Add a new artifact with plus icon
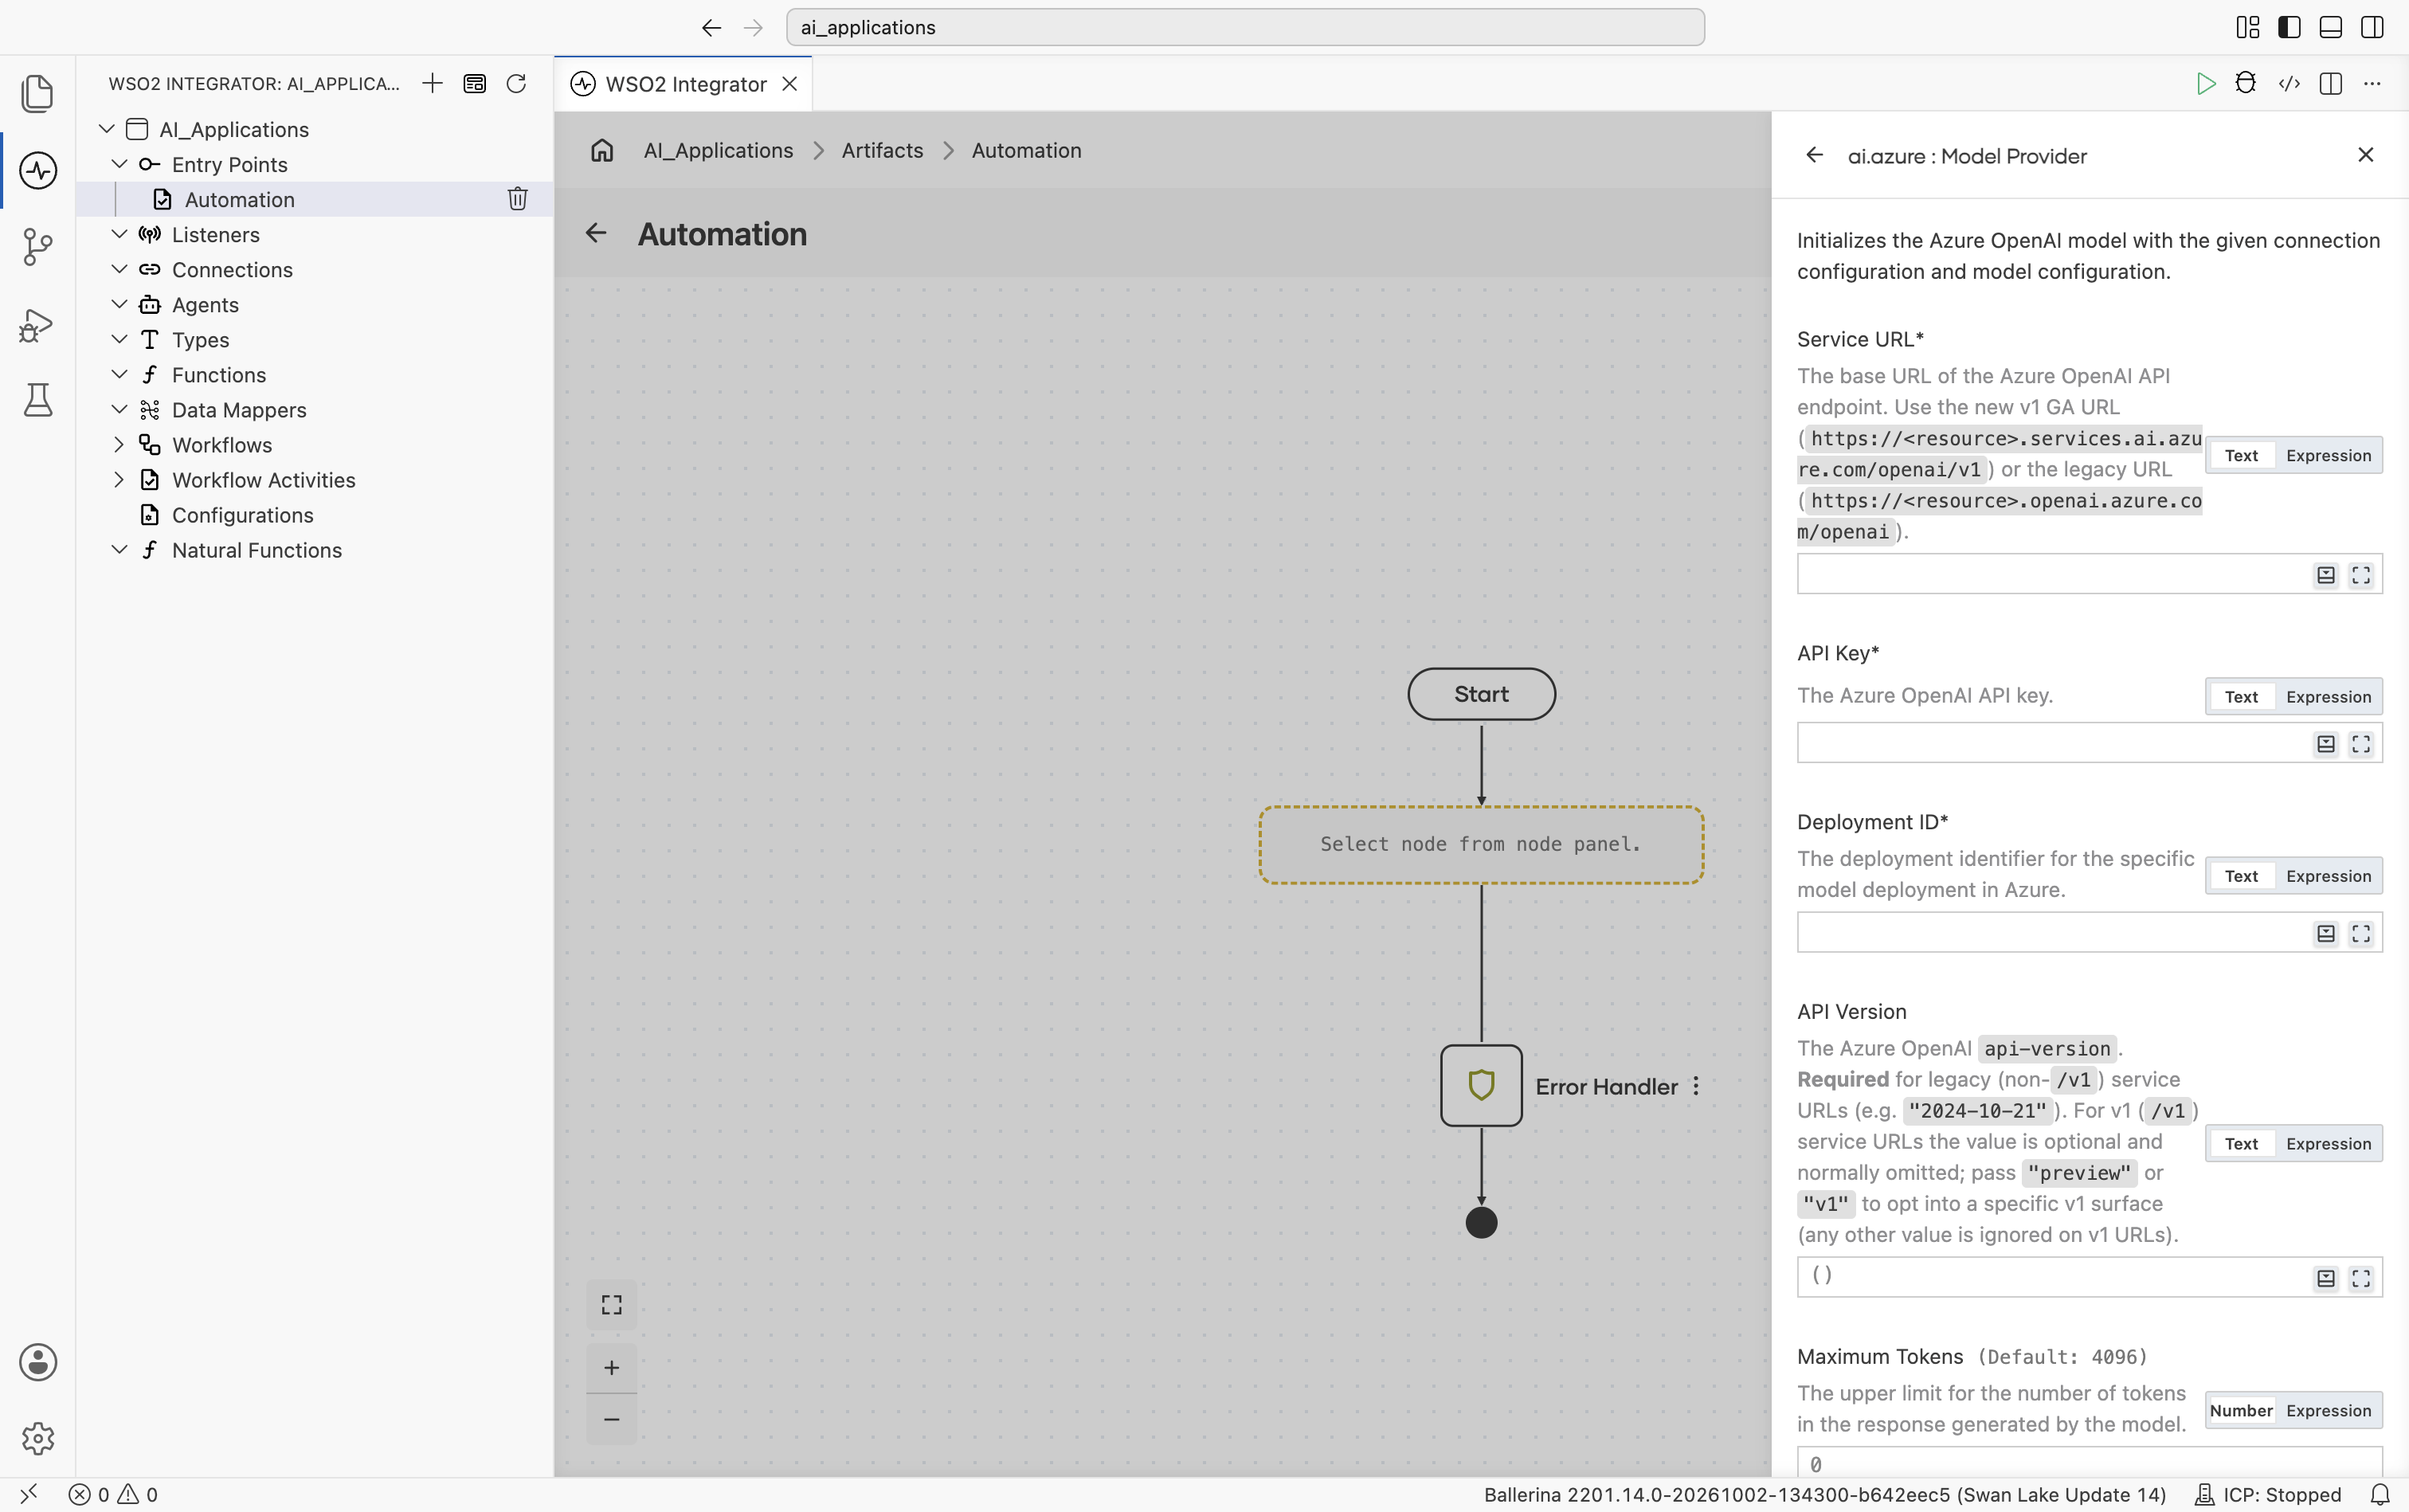 432,83
